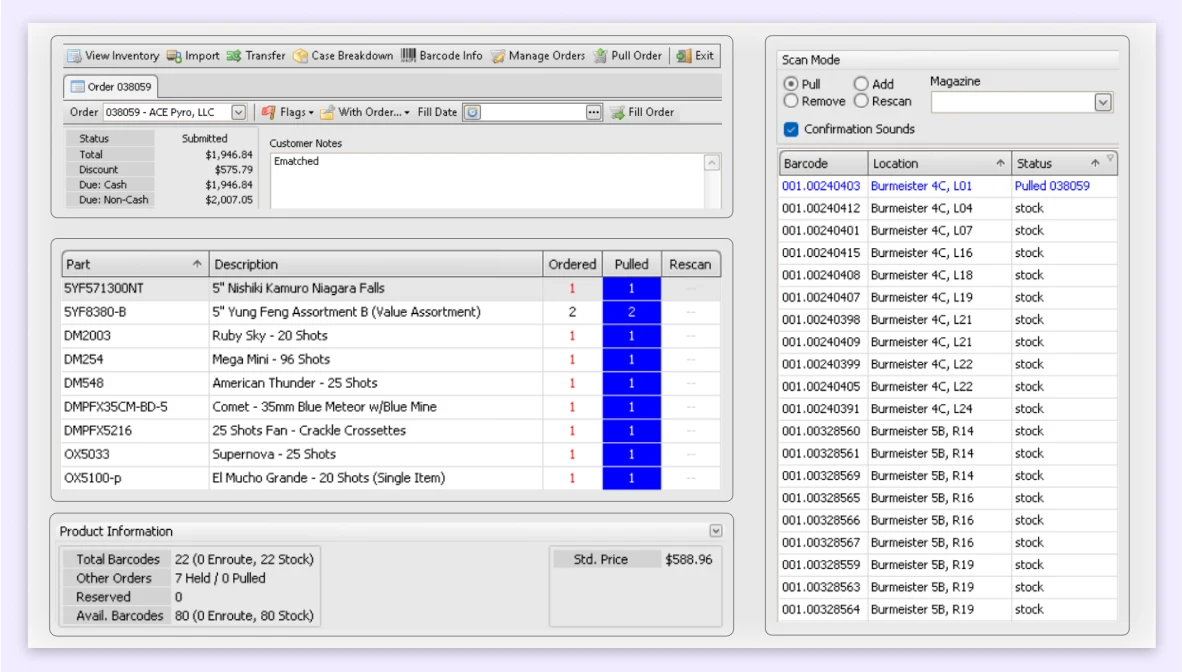Open Case Breakdown tool

pyautogui.click(x=300, y=56)
